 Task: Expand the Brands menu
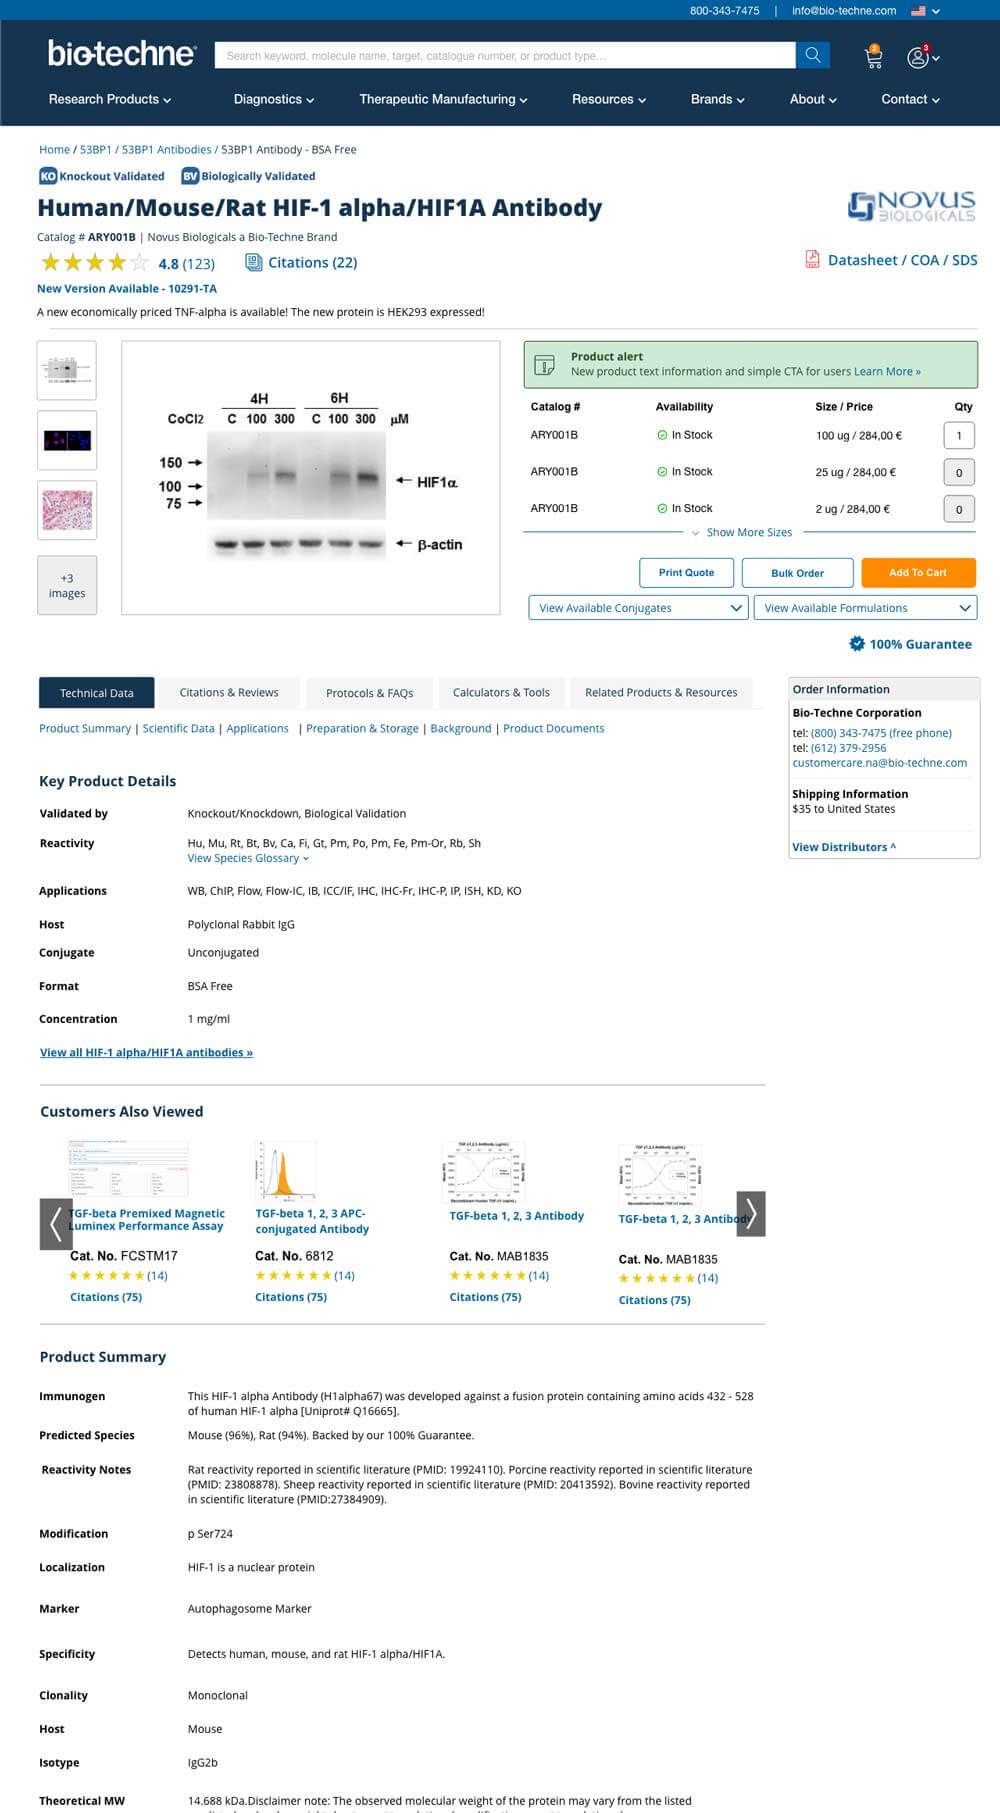click(x=717, y=99)
